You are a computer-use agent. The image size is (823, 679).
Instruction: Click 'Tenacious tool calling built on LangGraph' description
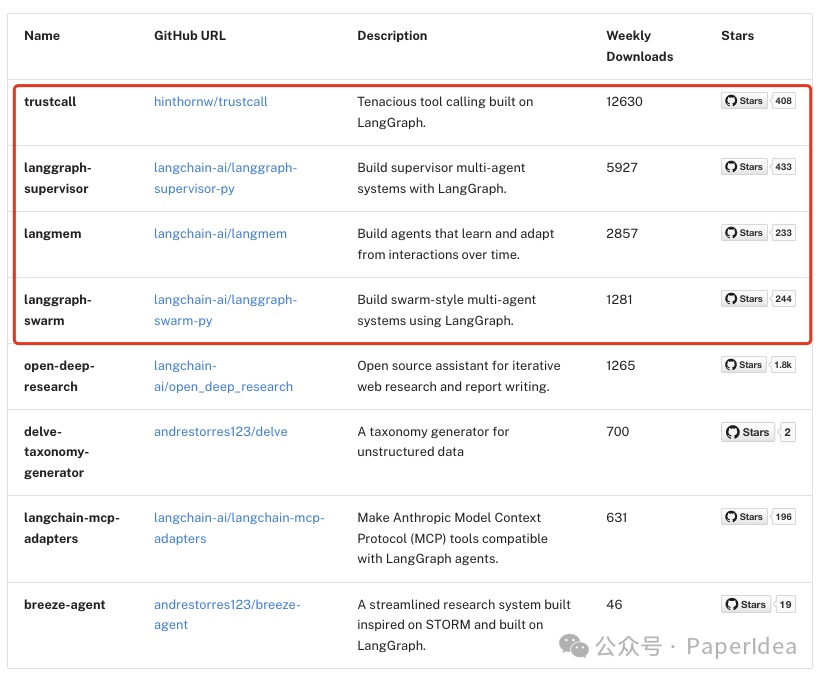point(445,112)
